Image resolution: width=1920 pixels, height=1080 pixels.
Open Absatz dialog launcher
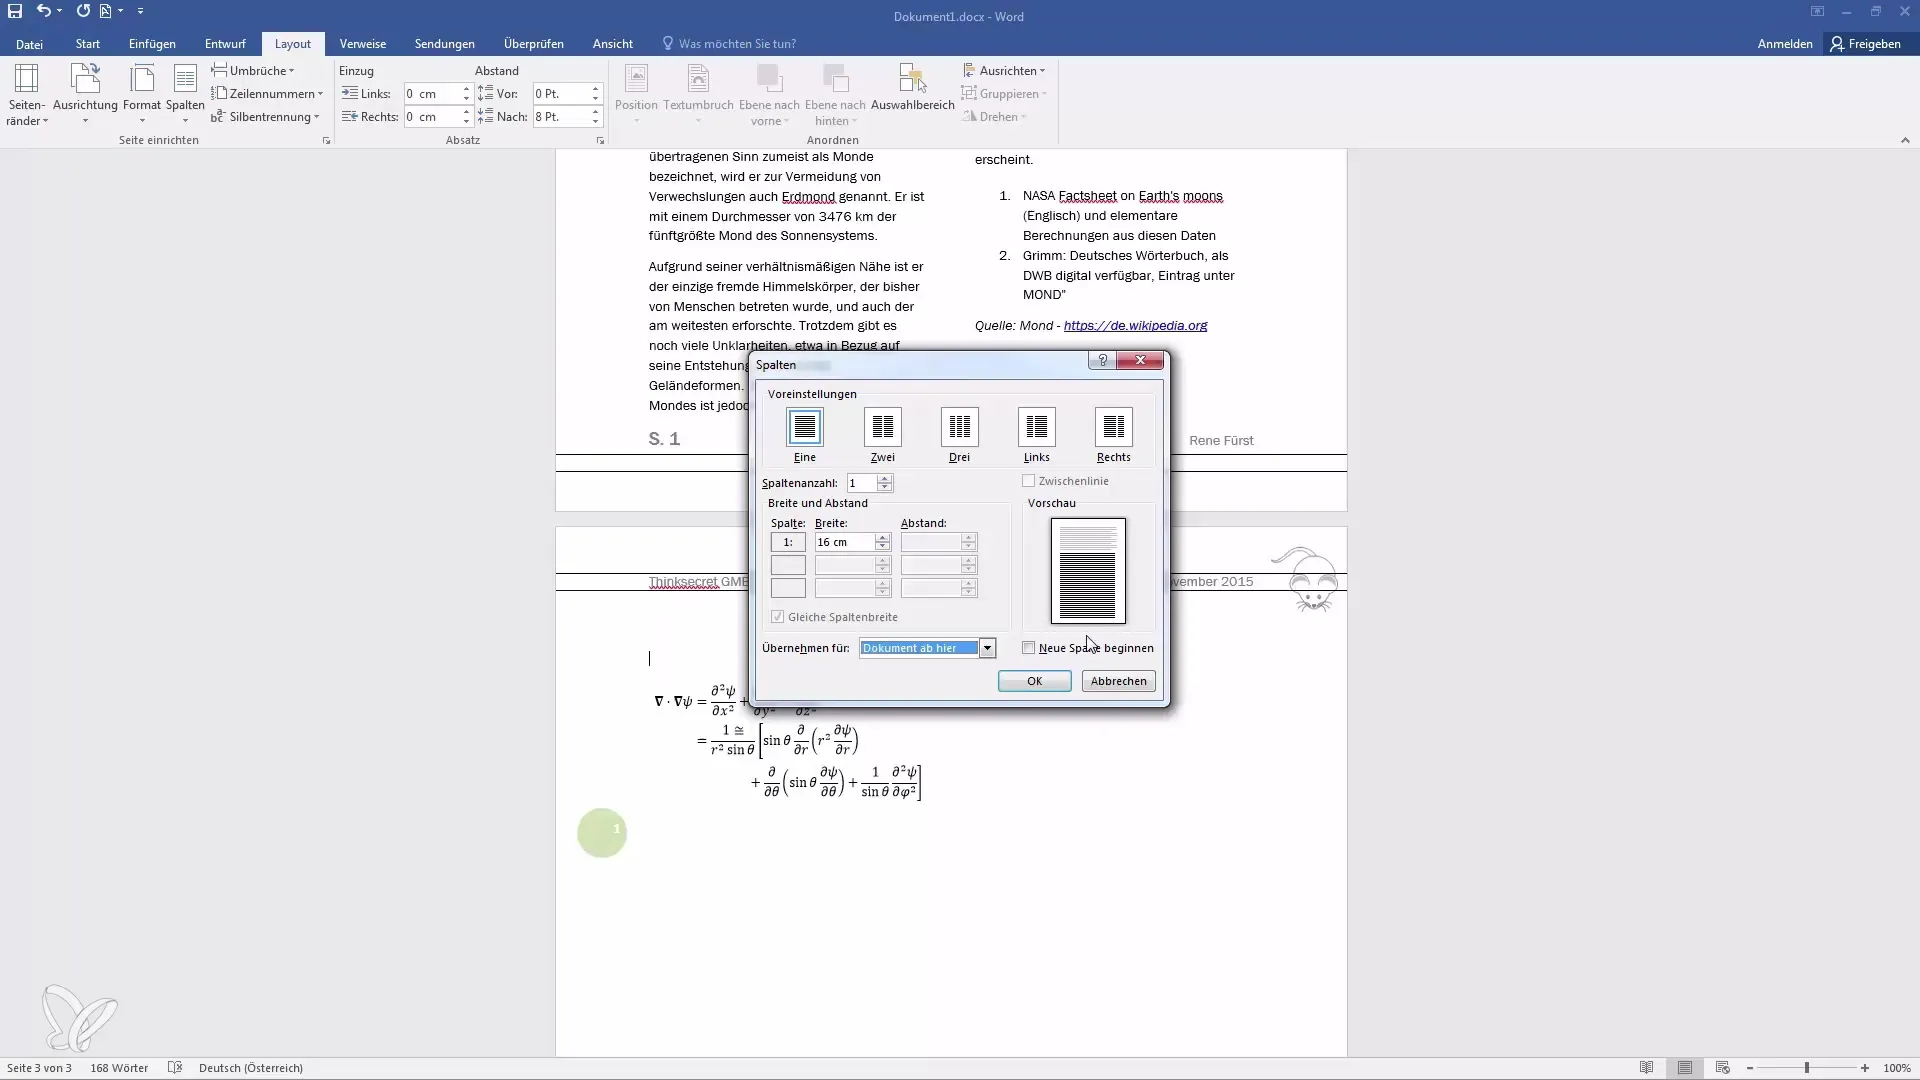pyautogui.click(x=600, y=141)
